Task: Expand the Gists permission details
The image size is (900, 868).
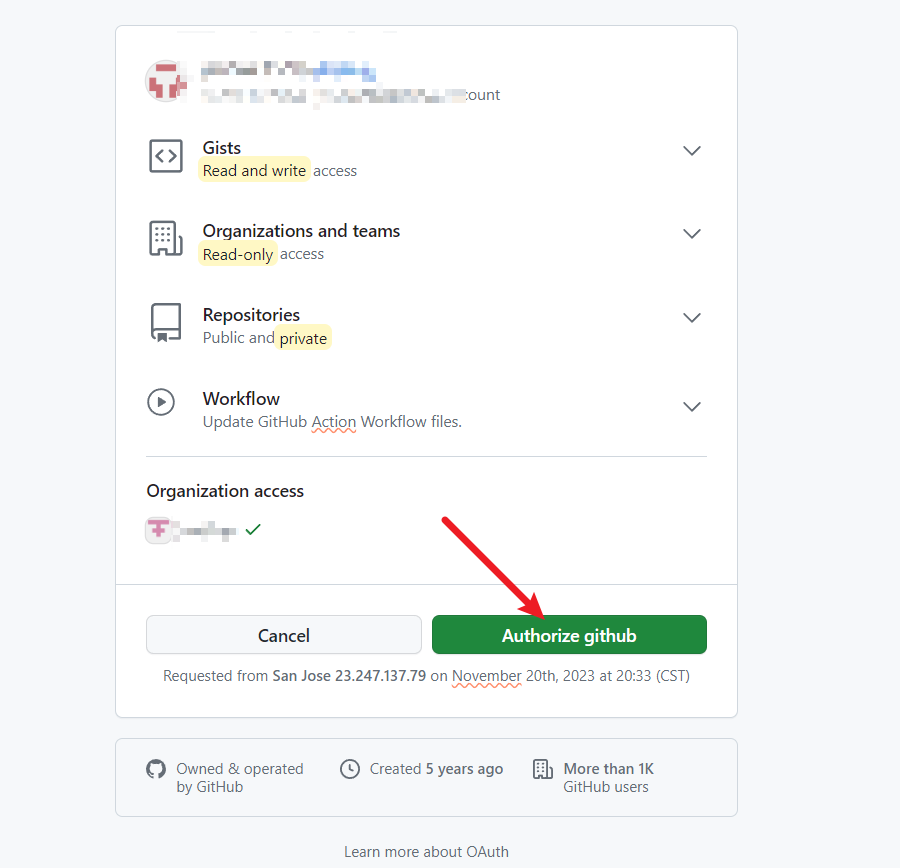Action: pos(691,151)
